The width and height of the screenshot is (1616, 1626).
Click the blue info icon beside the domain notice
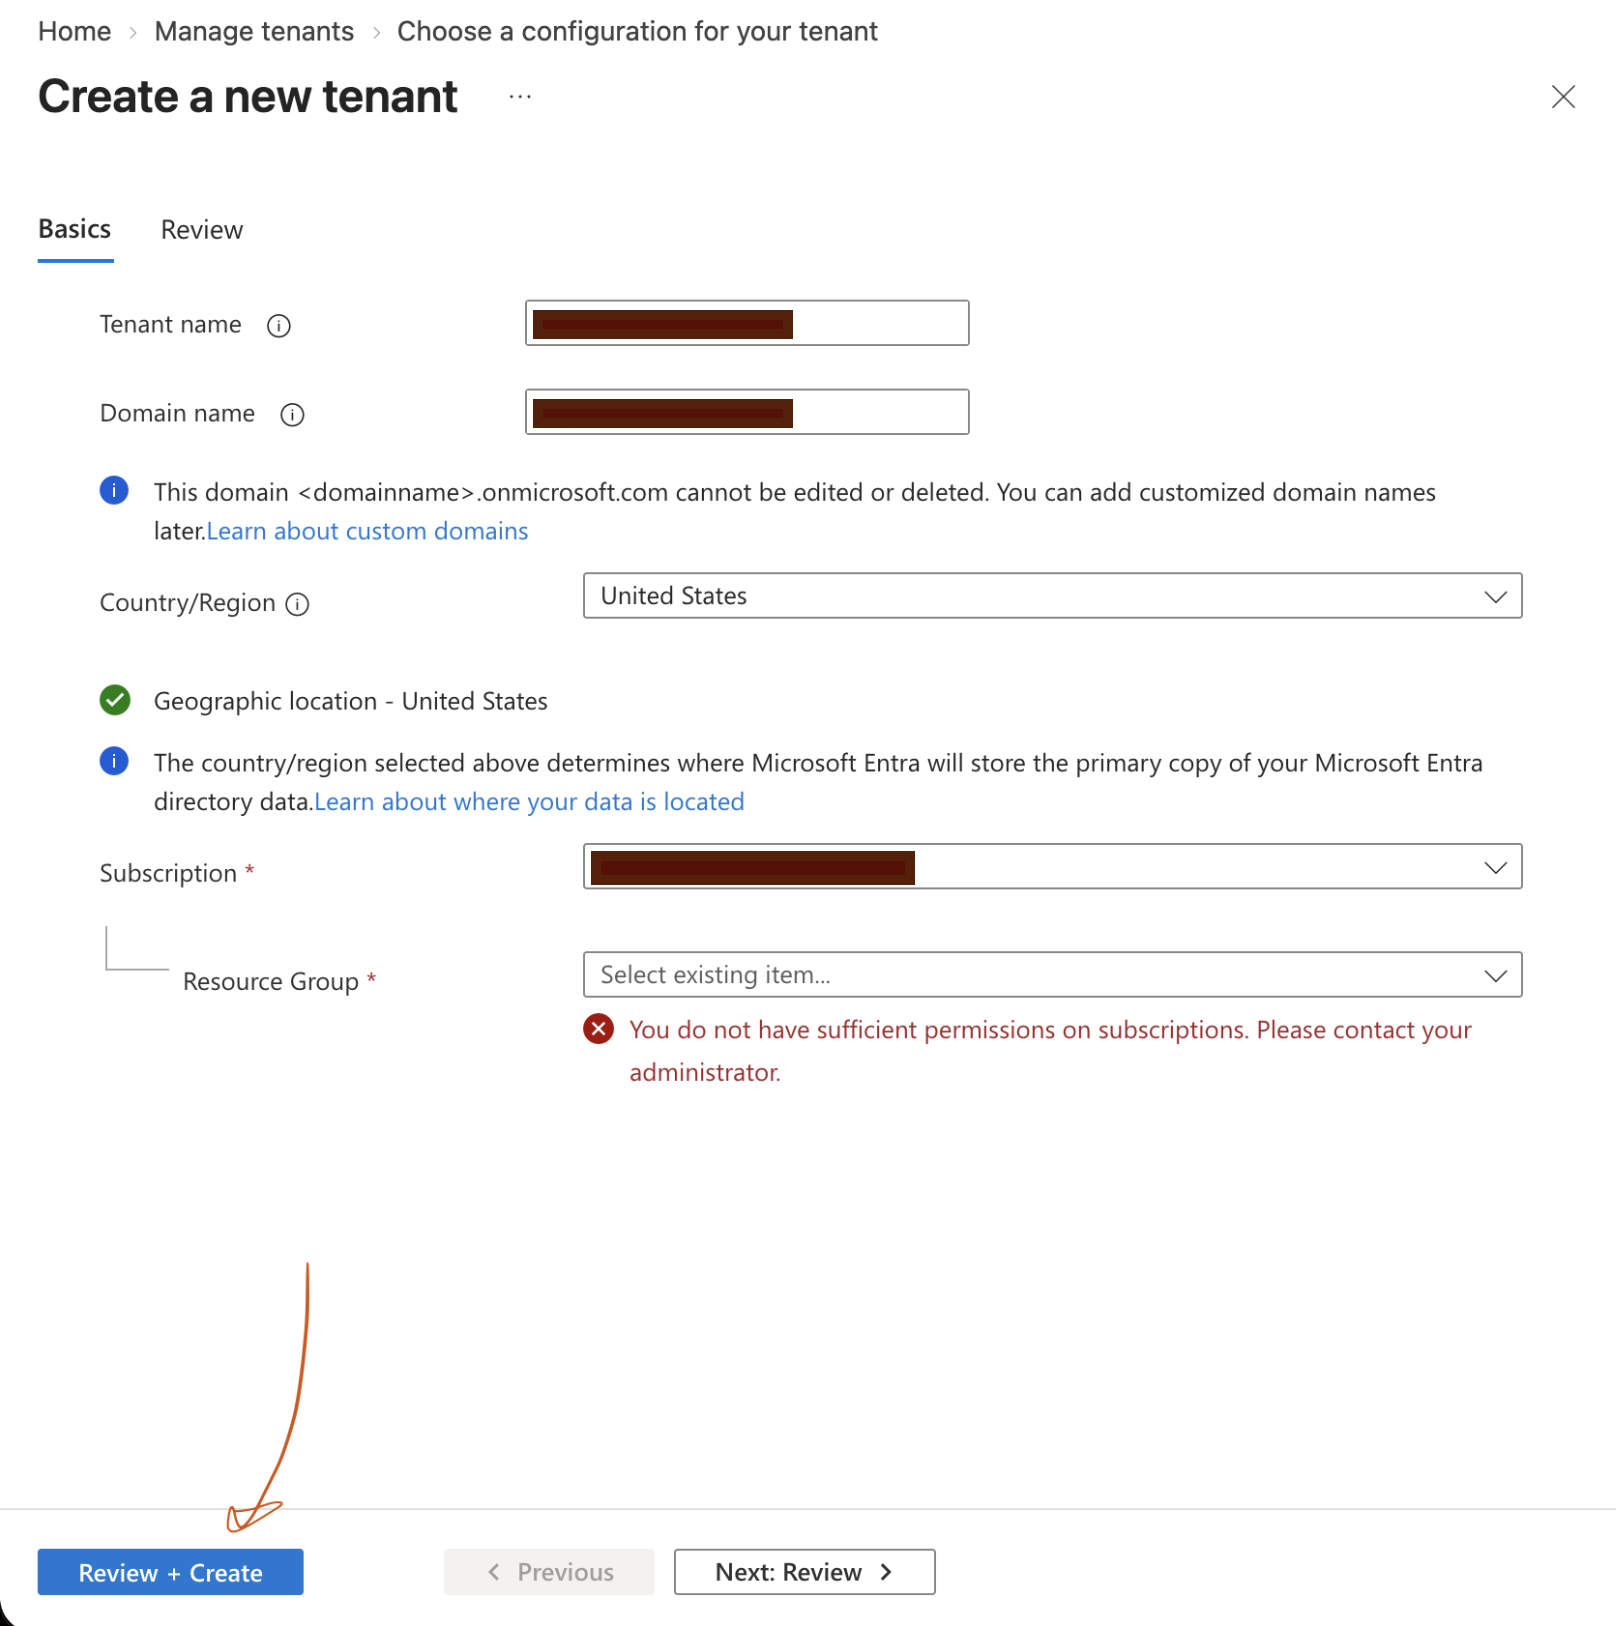point(114,490)
